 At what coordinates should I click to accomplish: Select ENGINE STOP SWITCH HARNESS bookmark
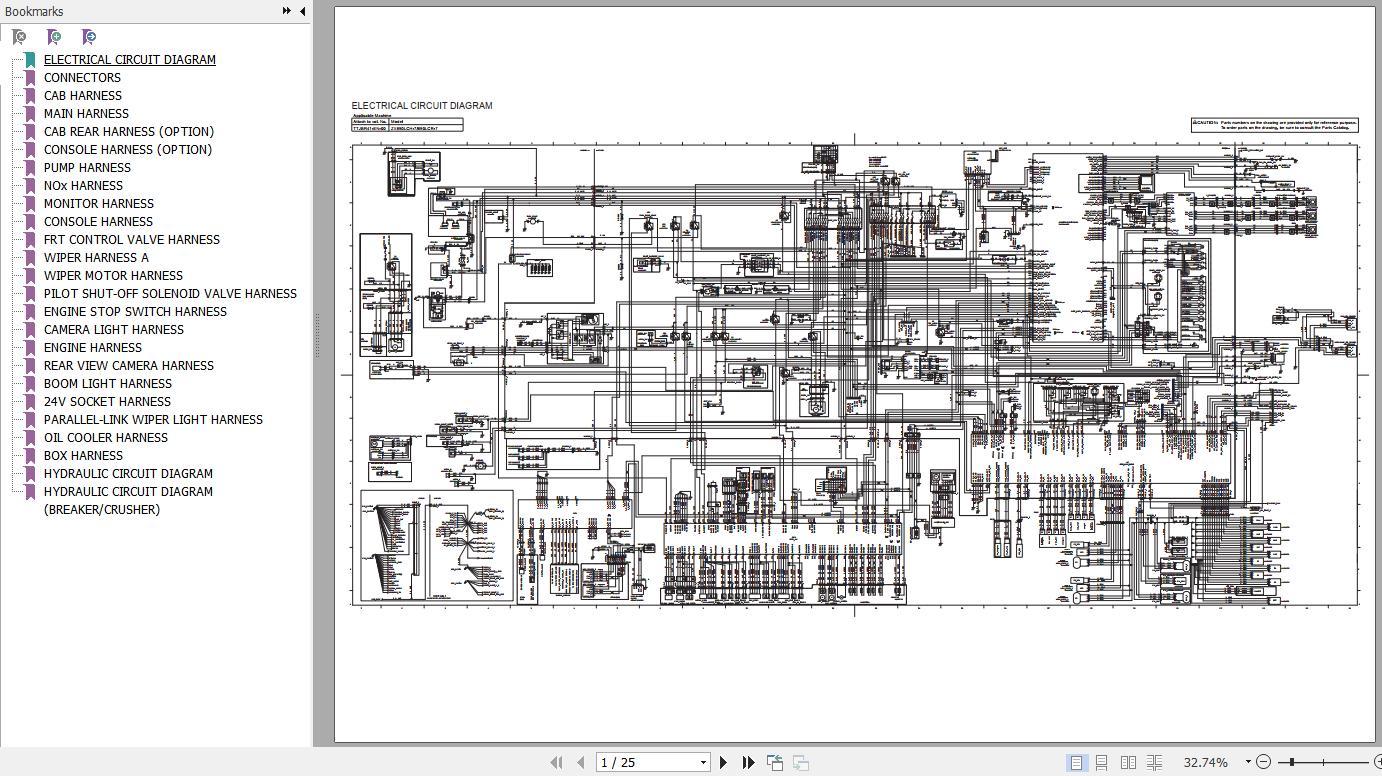135,311
